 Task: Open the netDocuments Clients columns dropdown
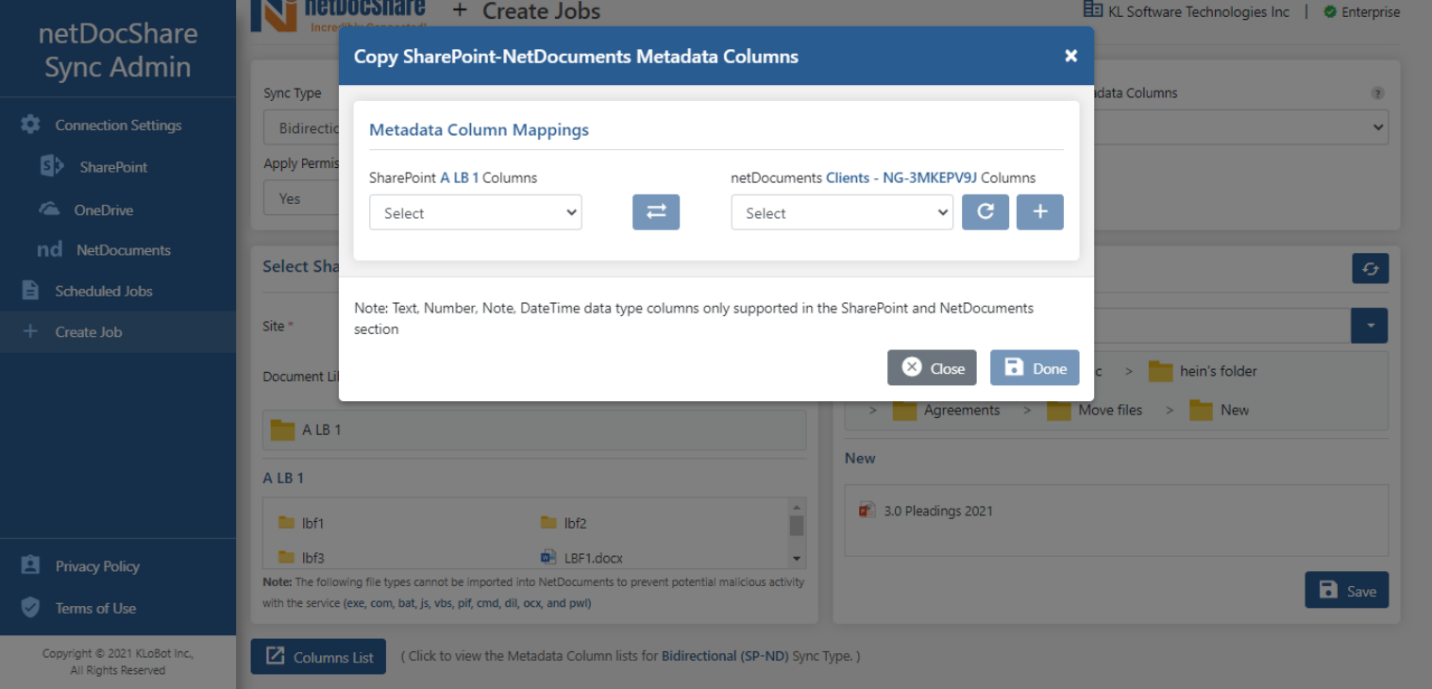click(x=842, y=212)
